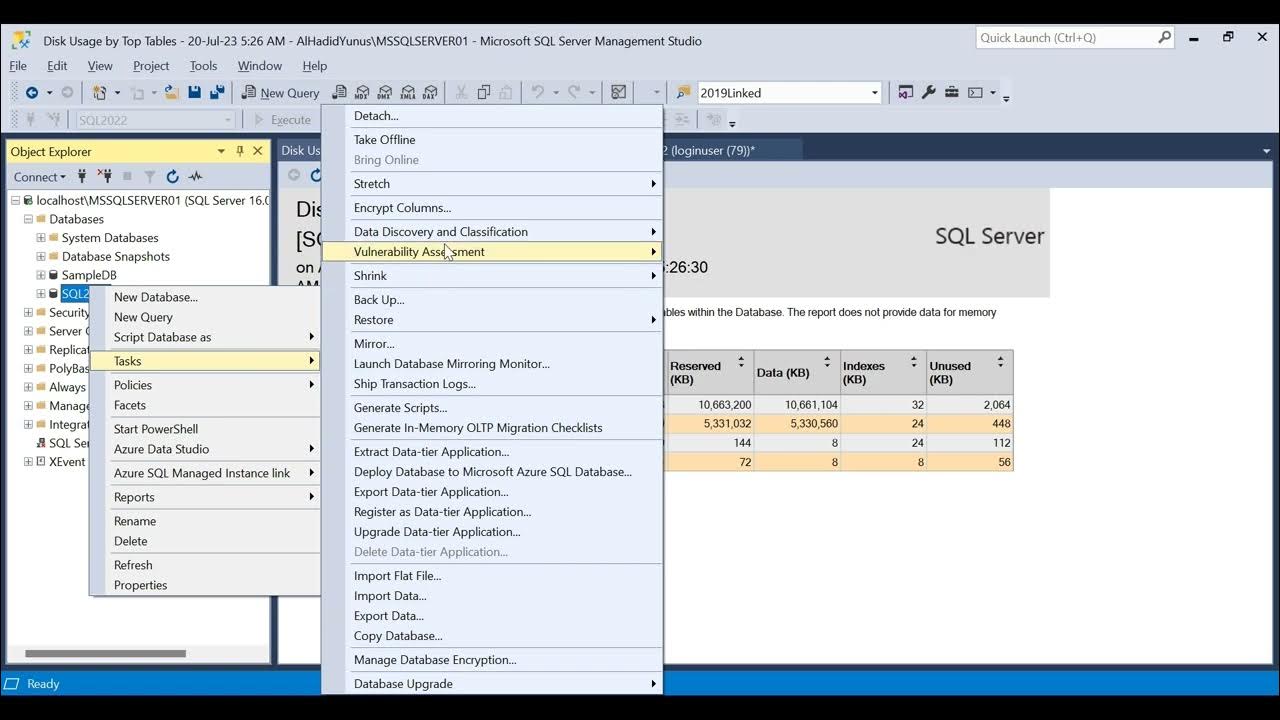Click the MDX query toolbar icon

(x=362, y=93)
